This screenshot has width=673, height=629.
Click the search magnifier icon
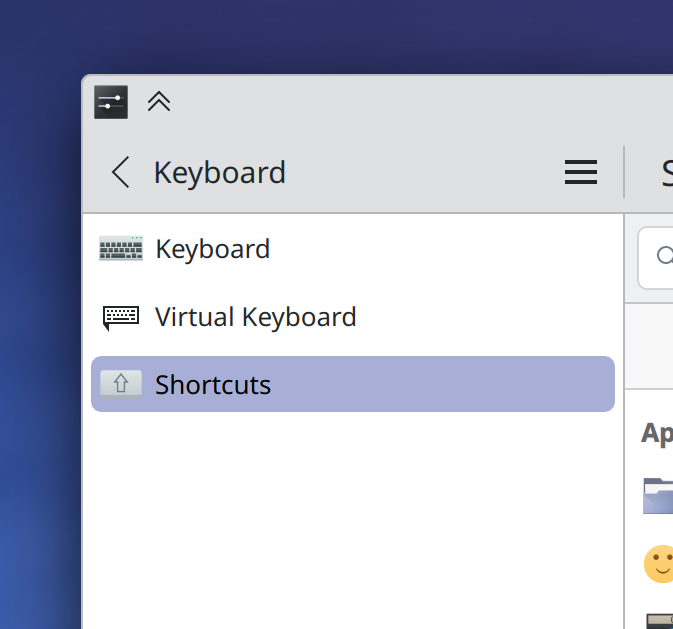pos(664,256)
